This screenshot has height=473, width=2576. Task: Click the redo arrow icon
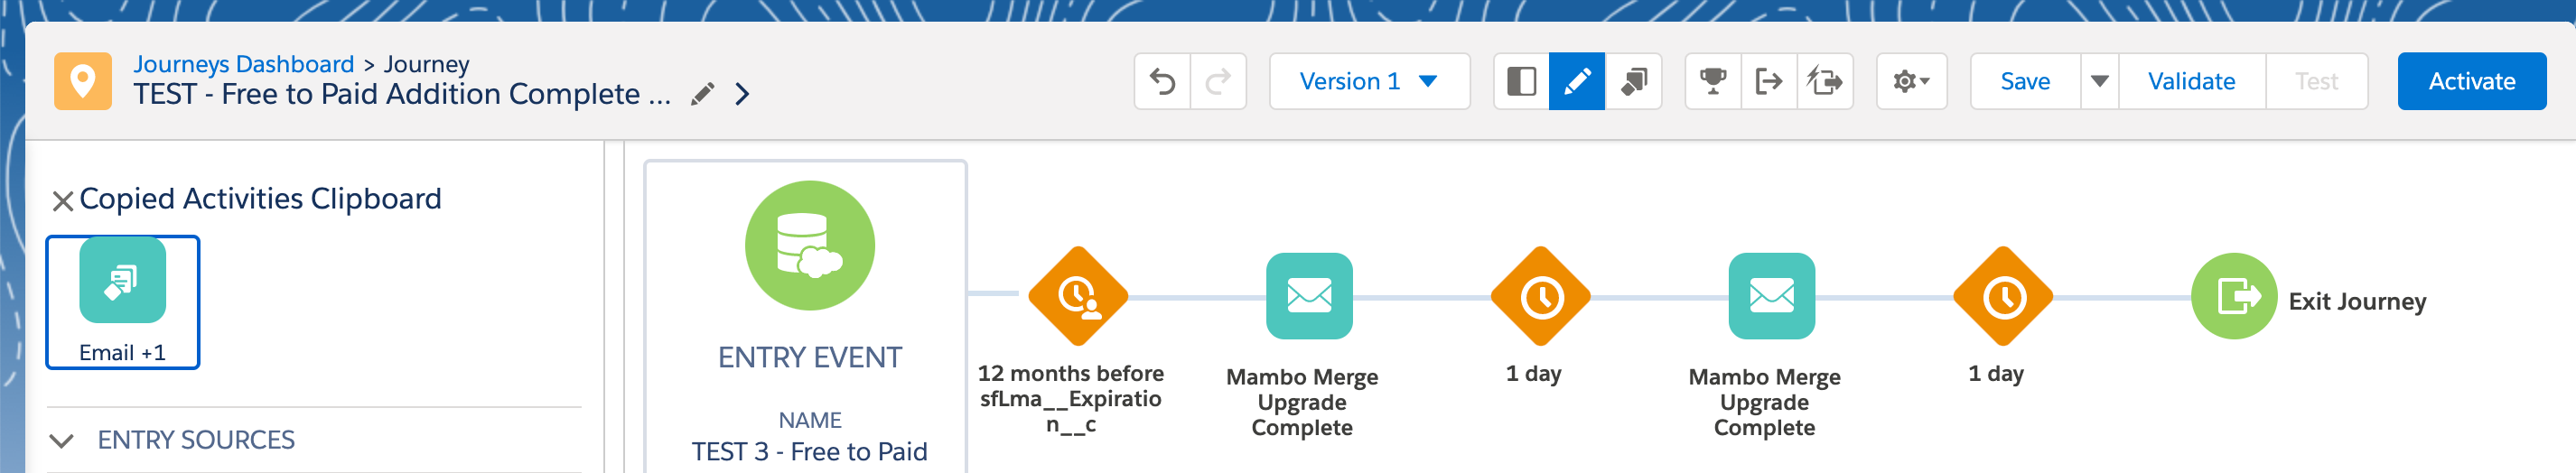(1218, 81)
